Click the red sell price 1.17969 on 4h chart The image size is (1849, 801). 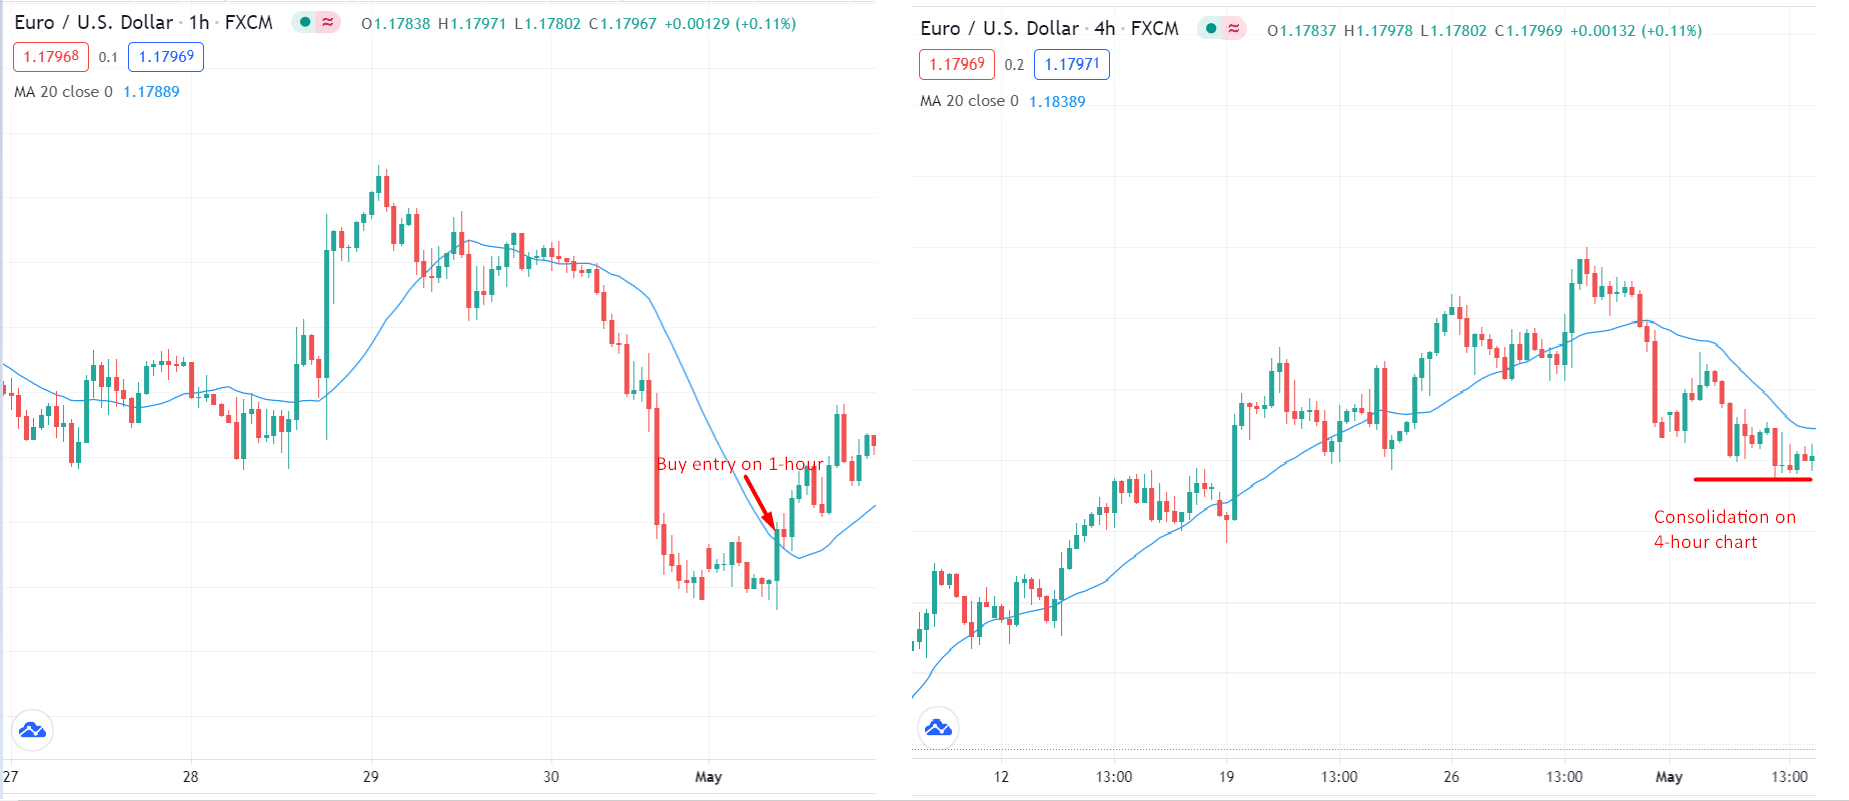pyautogui.click(x=957, y=64)
